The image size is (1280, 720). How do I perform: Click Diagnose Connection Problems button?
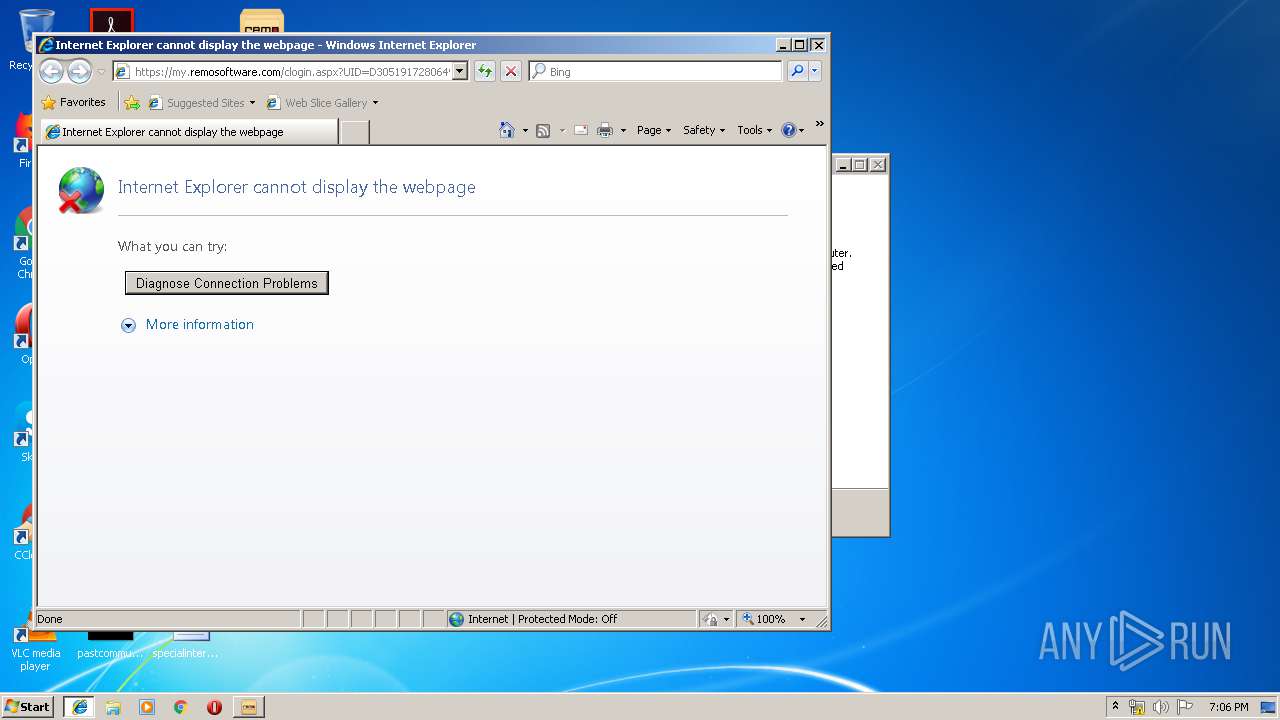click(227, 283)
